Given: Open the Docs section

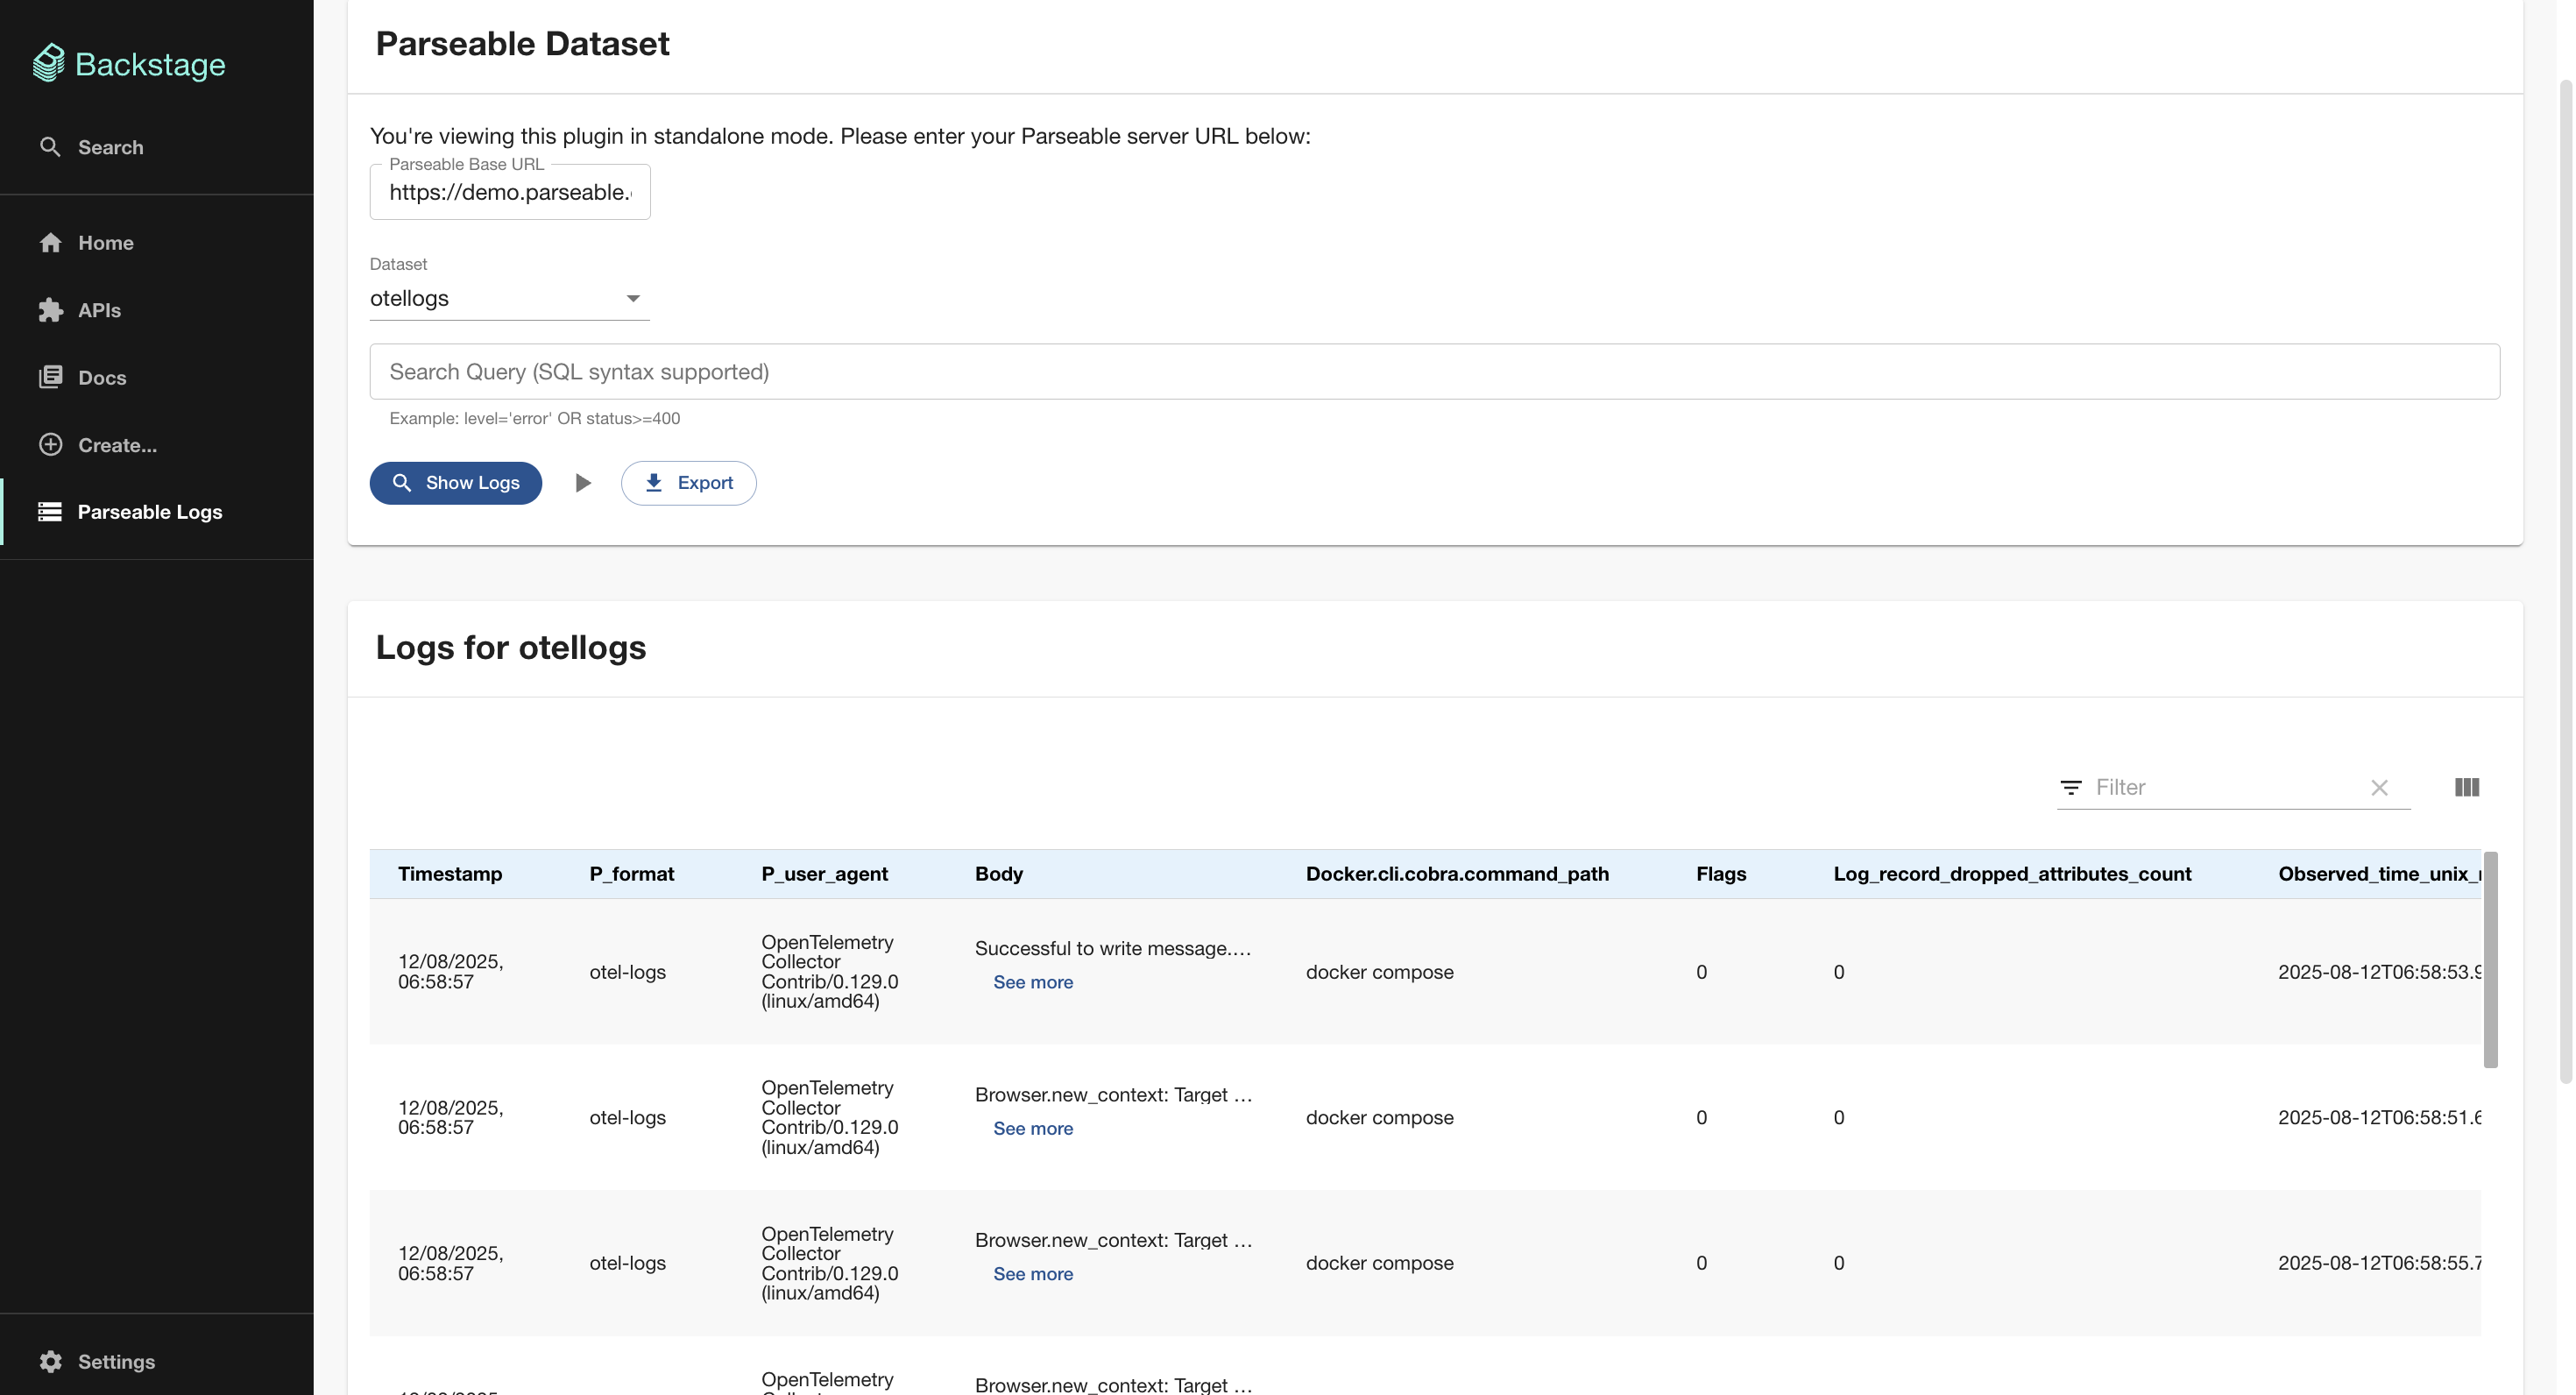Looking at the screenshot, I should pyautogui.click(x=157, y=378).
